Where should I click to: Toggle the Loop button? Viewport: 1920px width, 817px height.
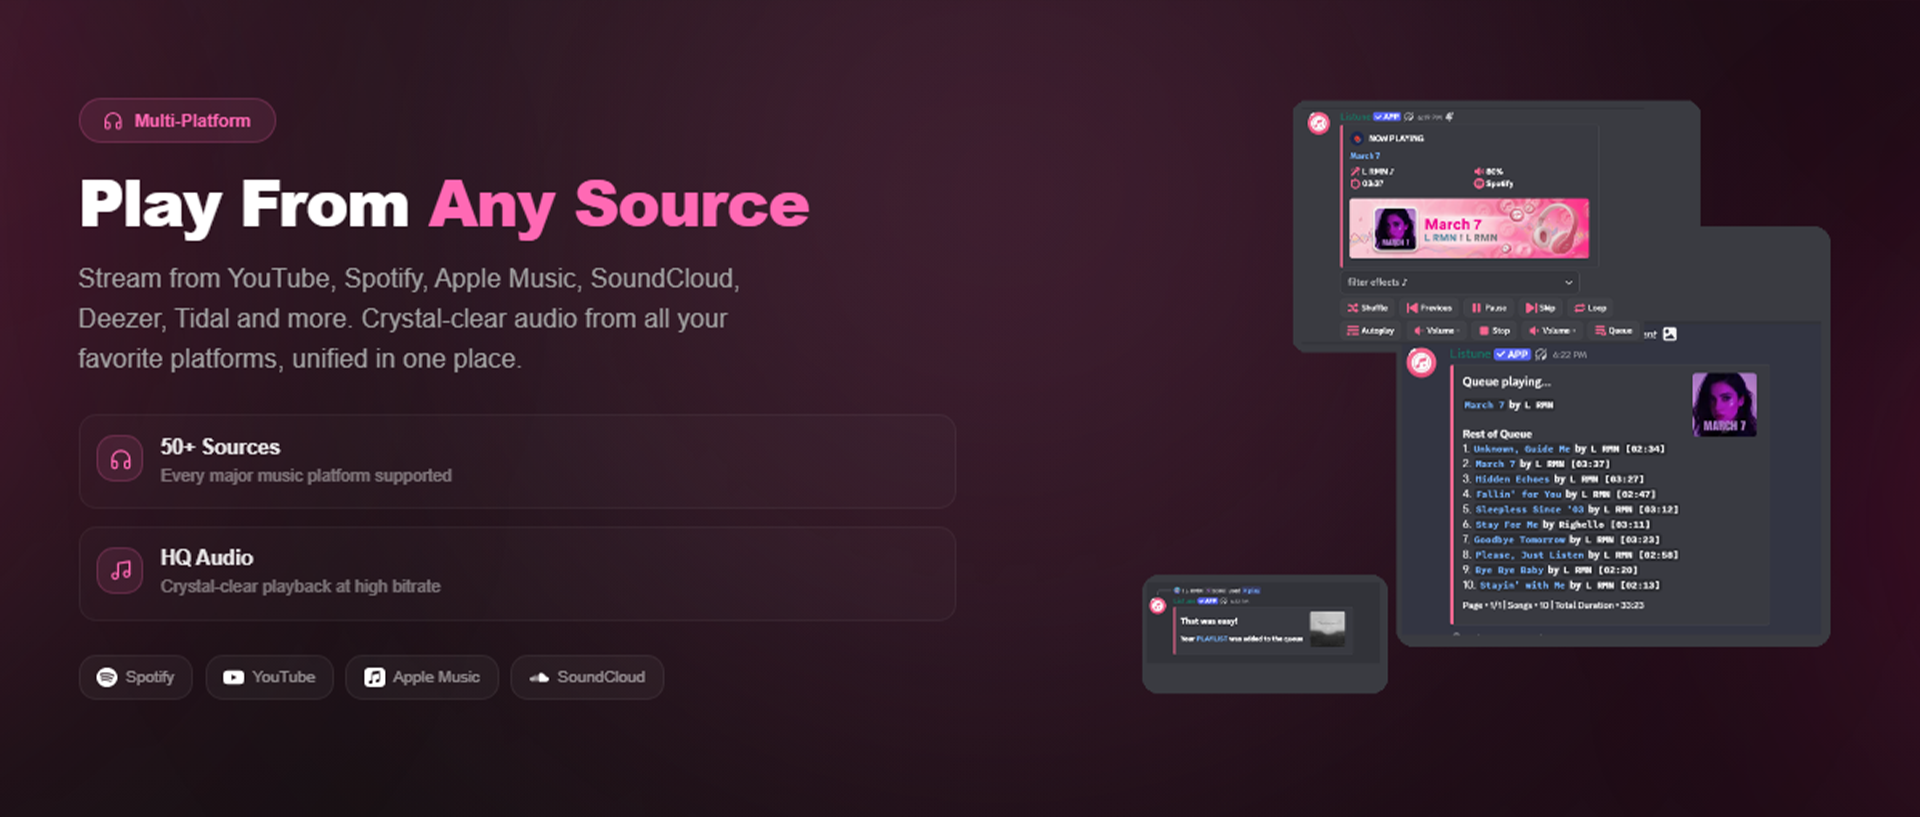point(1590,308)
